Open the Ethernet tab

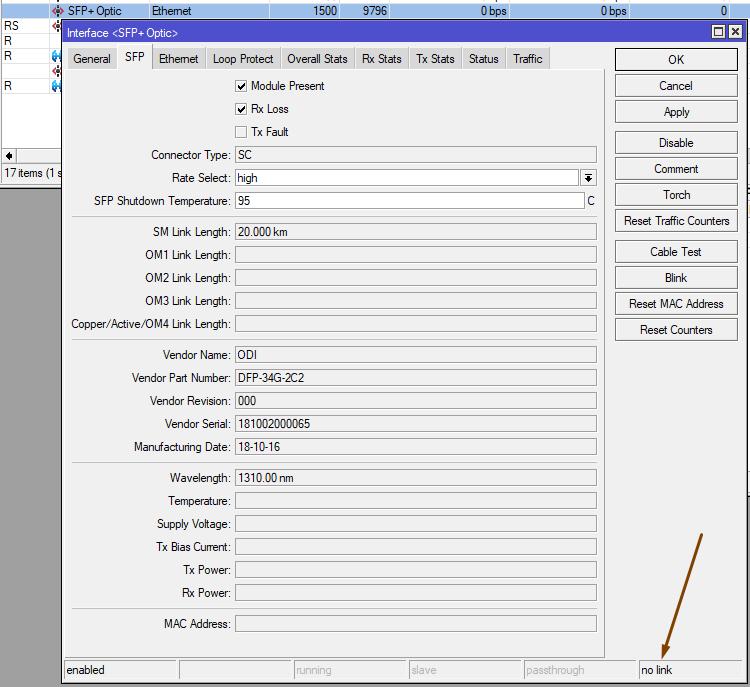(x=178, y=59)
